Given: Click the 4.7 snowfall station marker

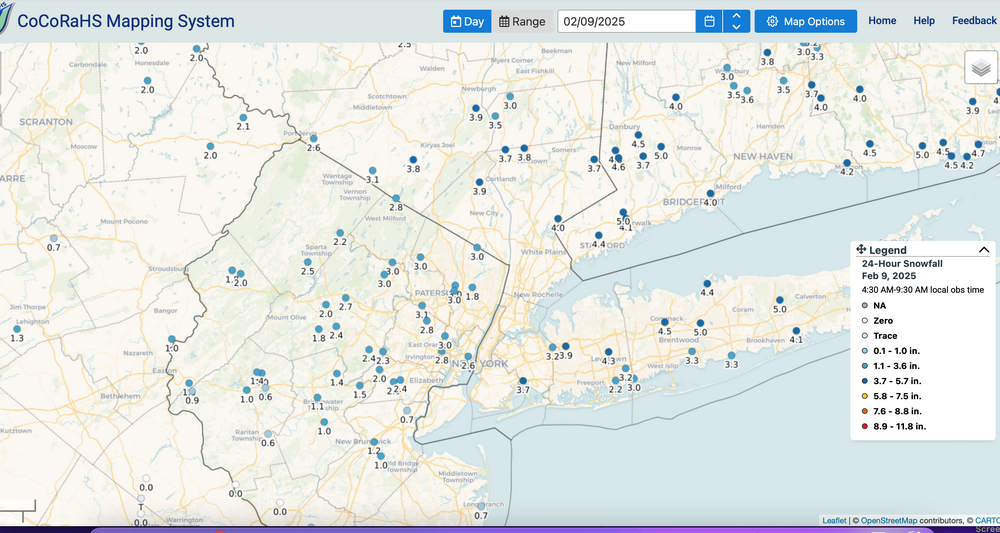Looking at the screenshot, I should coord(978,145).
